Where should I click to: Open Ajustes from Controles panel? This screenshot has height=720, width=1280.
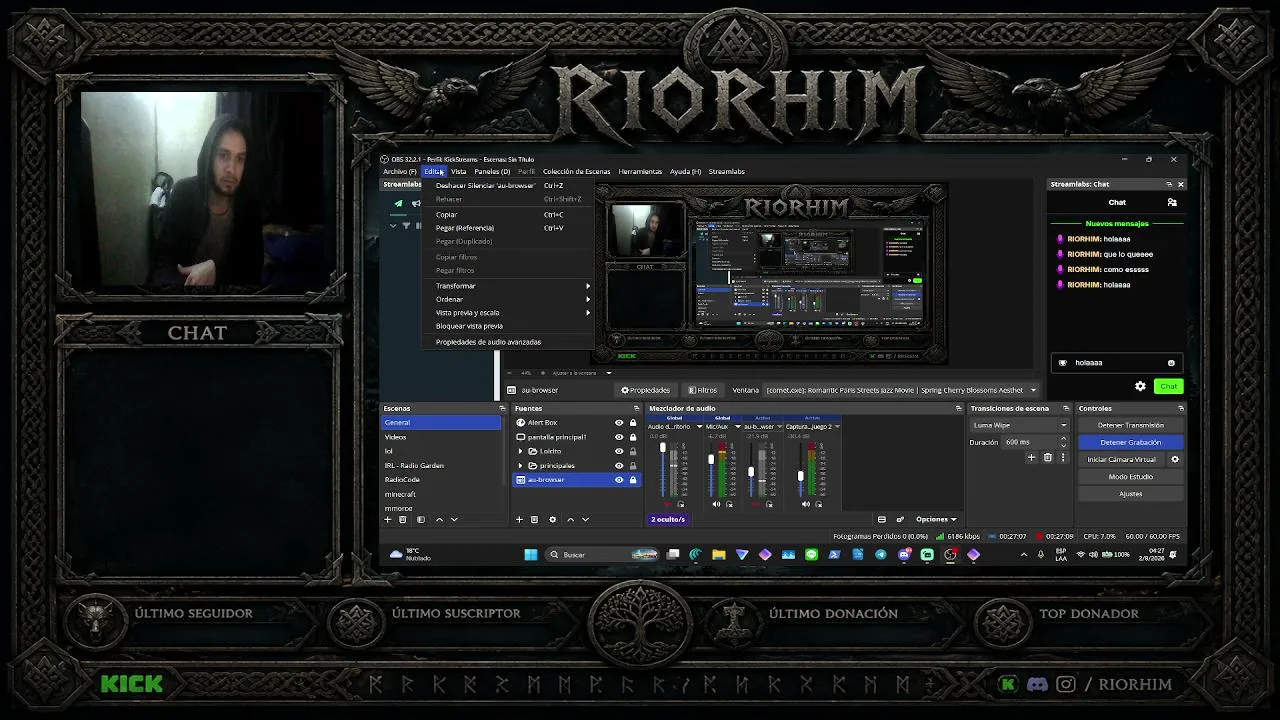point(1131,494)
